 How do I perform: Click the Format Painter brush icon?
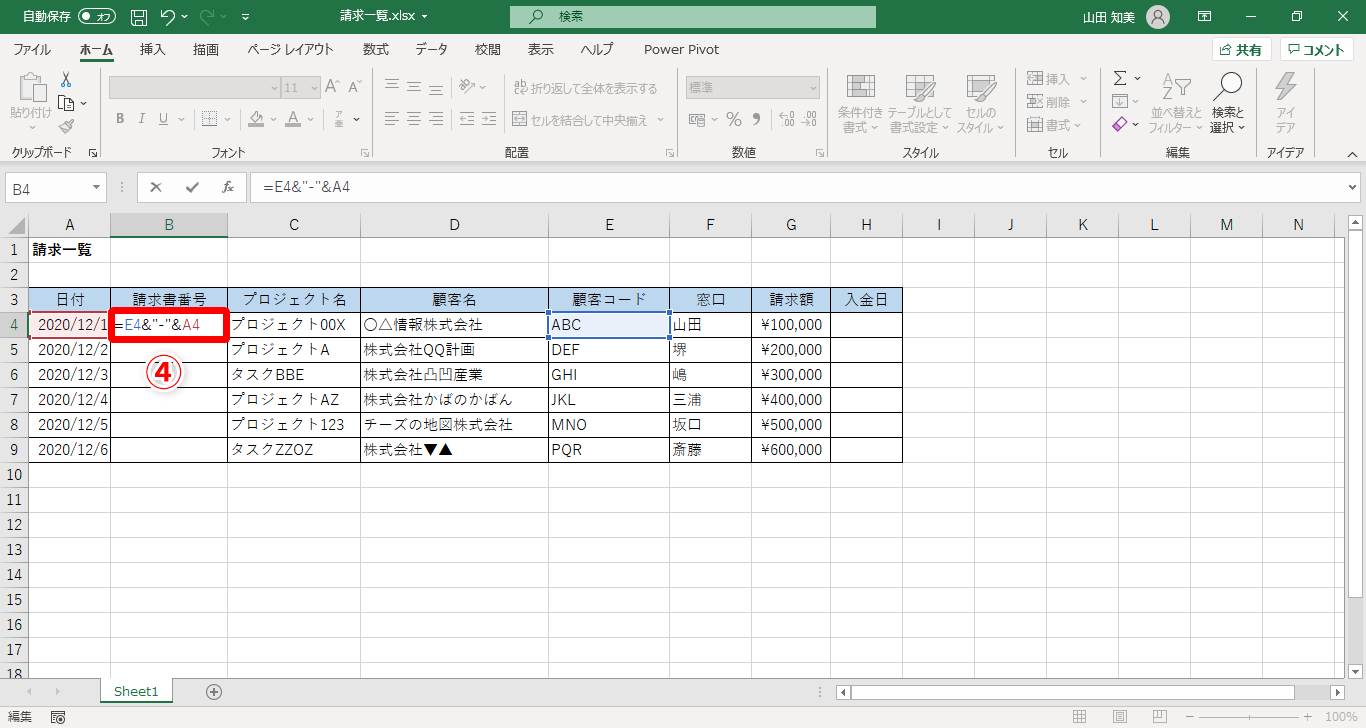point(66,127)
